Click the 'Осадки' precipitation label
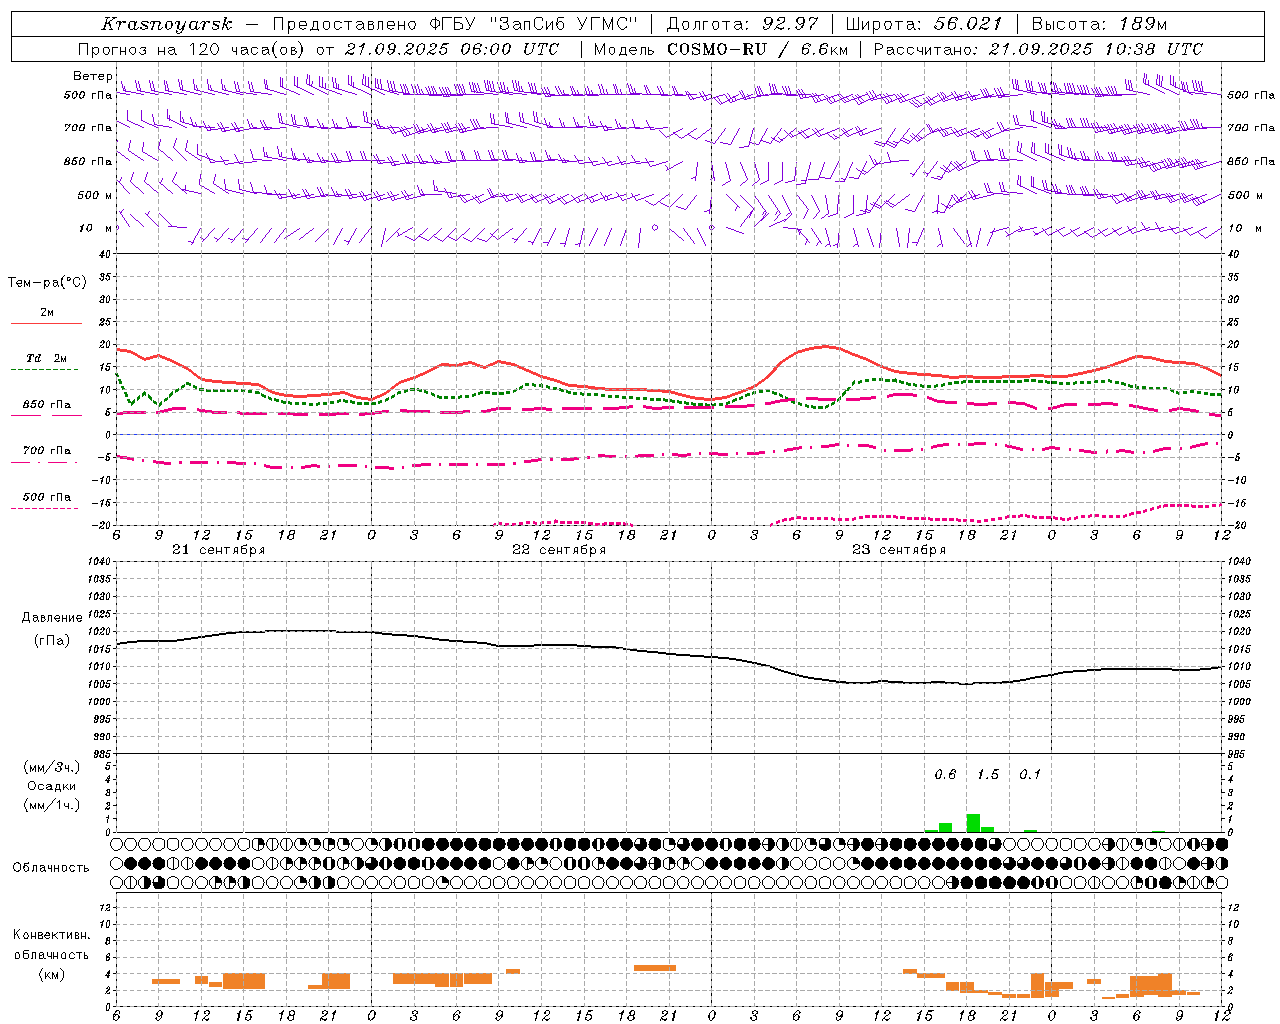1280x1024 pixels. [52, 786]
